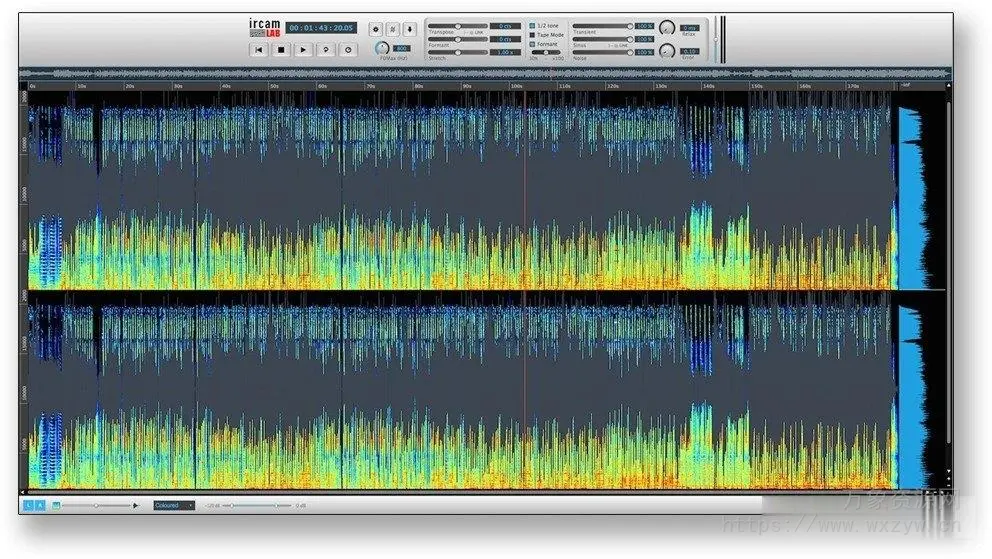992x559 pixels.
Task: Click the overview waveform strip above ruler
Action: coord(485,74)
